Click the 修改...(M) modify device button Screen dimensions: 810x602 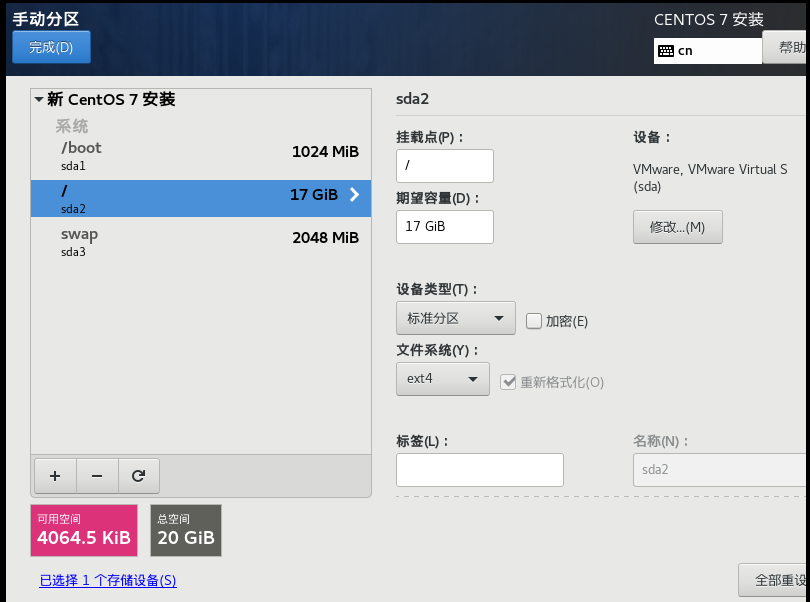pos(678,227)
